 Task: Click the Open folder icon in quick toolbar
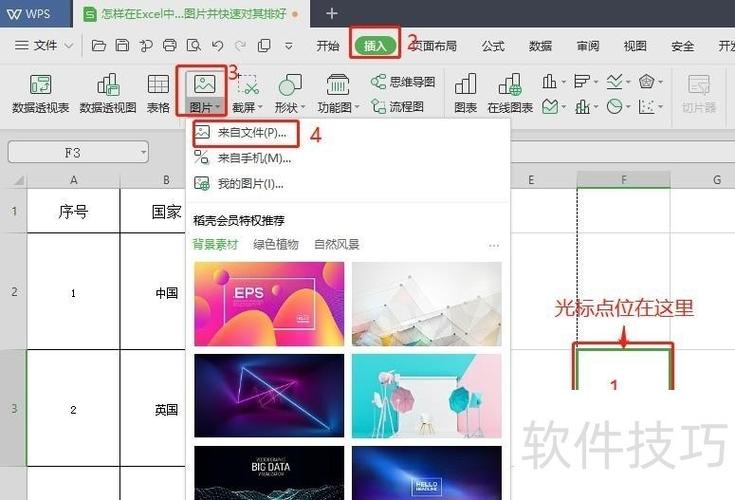(98, 45)
